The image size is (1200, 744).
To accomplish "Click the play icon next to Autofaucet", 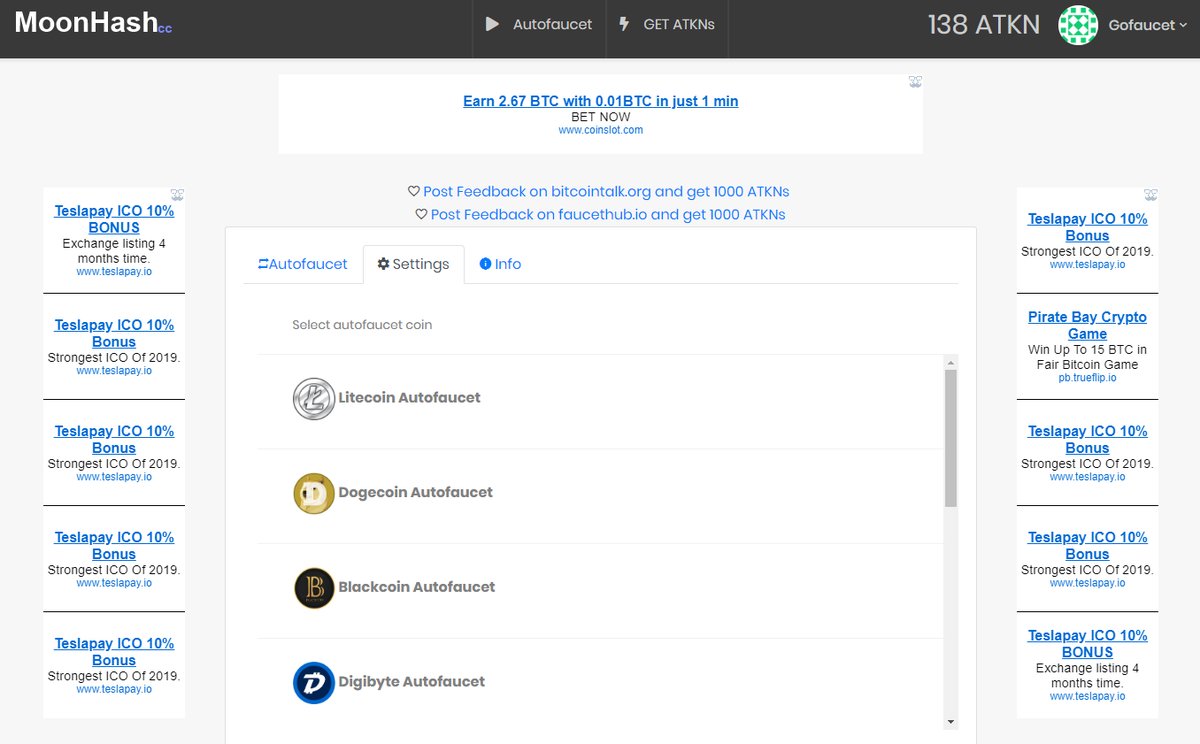I will pyautogui.click(x=491, y=25).
